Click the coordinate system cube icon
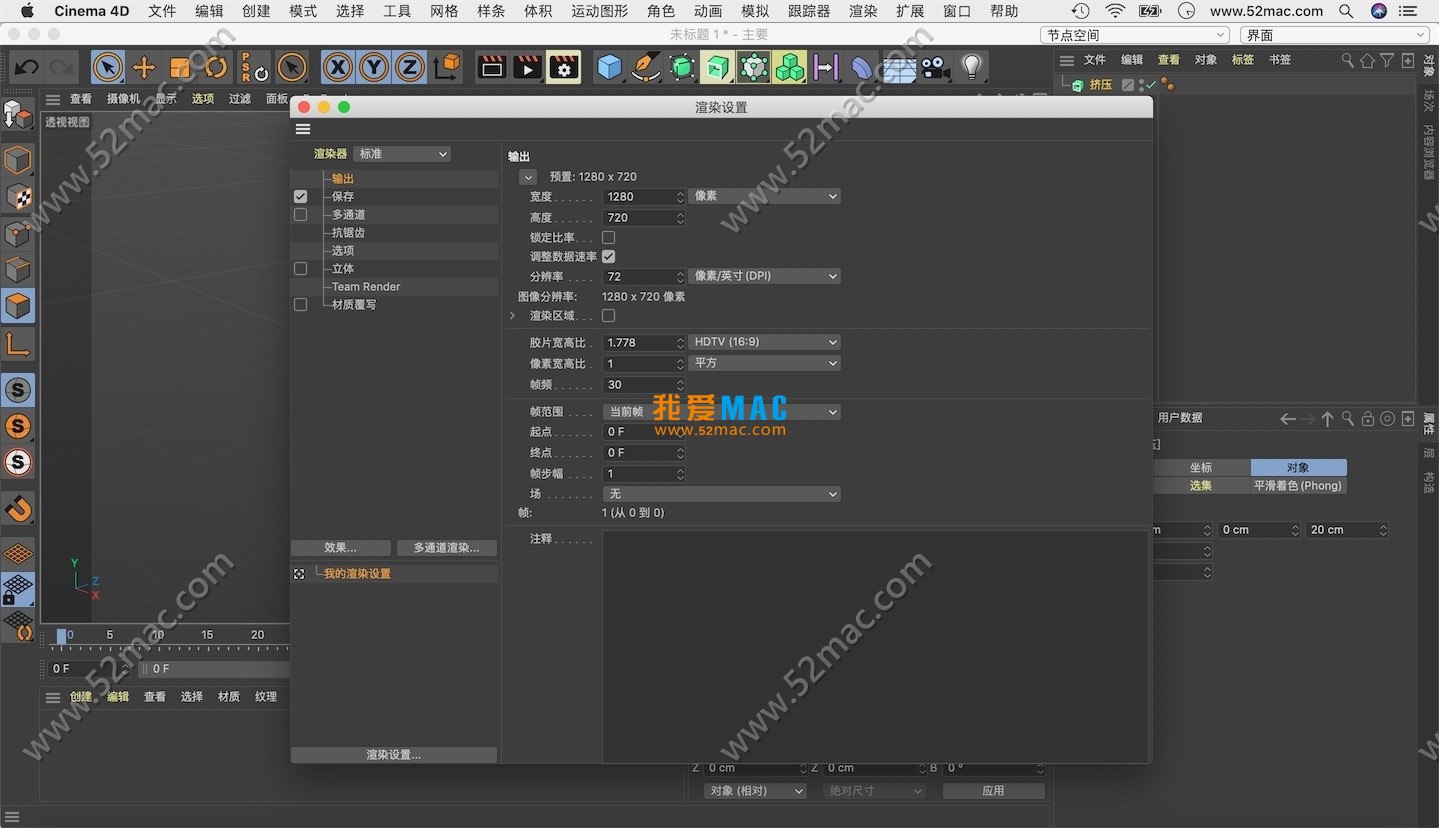 (449, 67)
